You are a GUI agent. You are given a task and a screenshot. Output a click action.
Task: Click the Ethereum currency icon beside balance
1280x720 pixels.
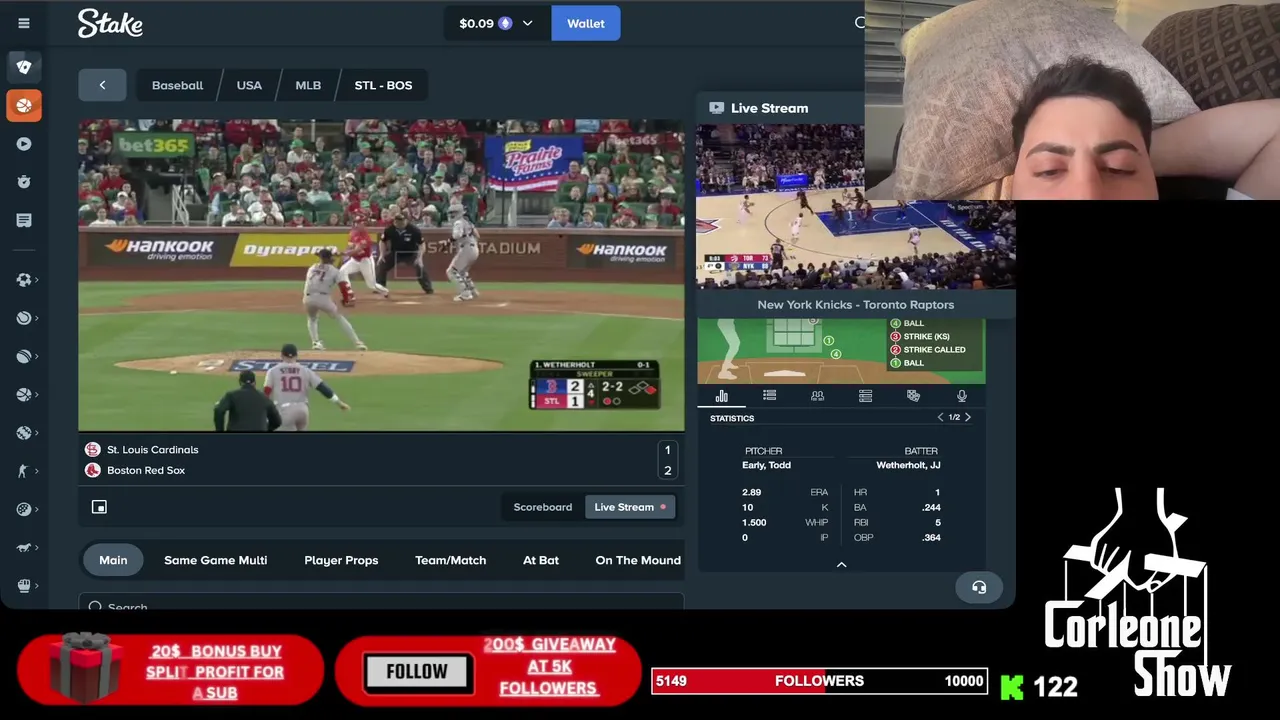[505, 23]
